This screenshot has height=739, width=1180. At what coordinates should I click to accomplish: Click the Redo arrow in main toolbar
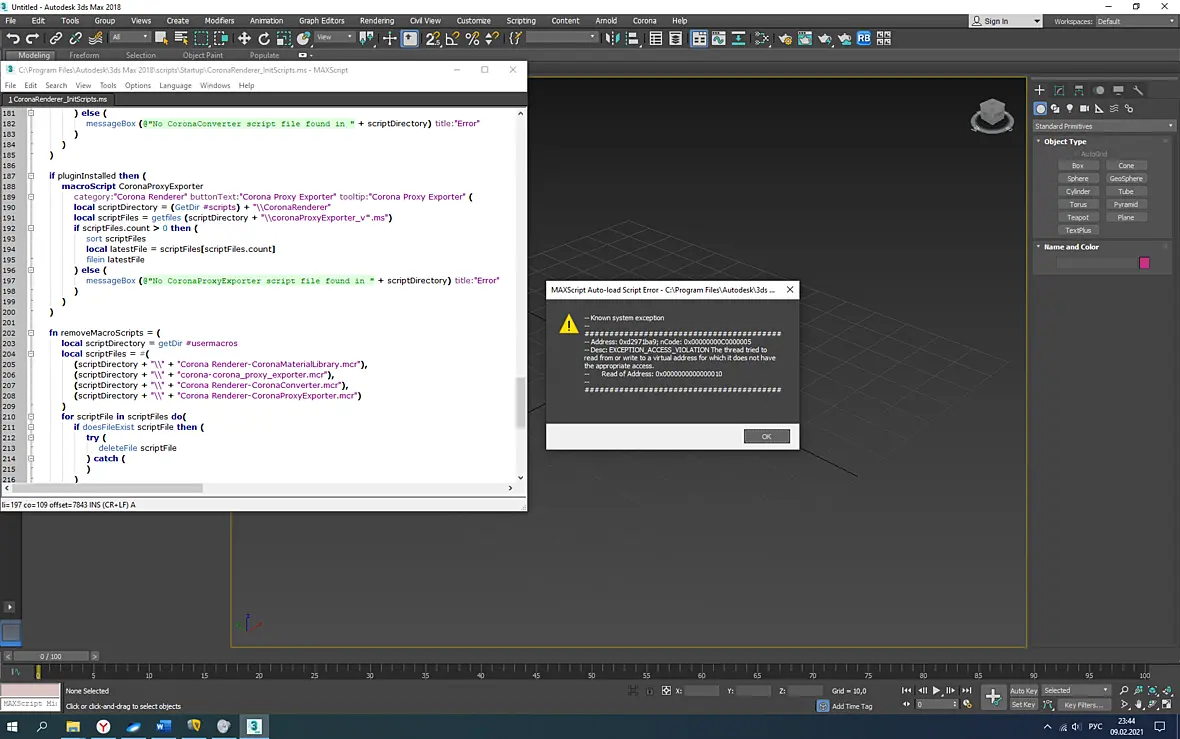click(32, 38)
